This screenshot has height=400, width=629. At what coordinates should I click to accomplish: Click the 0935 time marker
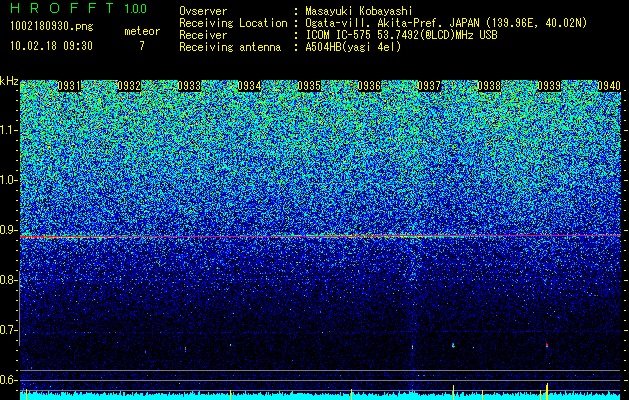[309, 86]
